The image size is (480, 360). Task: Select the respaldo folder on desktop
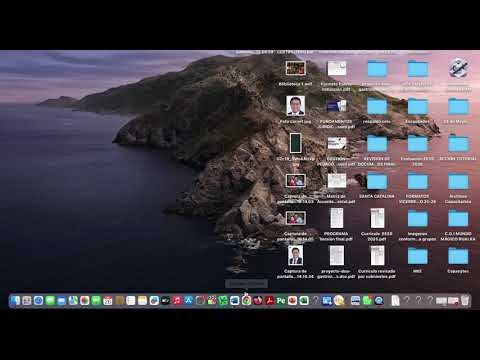377,107
